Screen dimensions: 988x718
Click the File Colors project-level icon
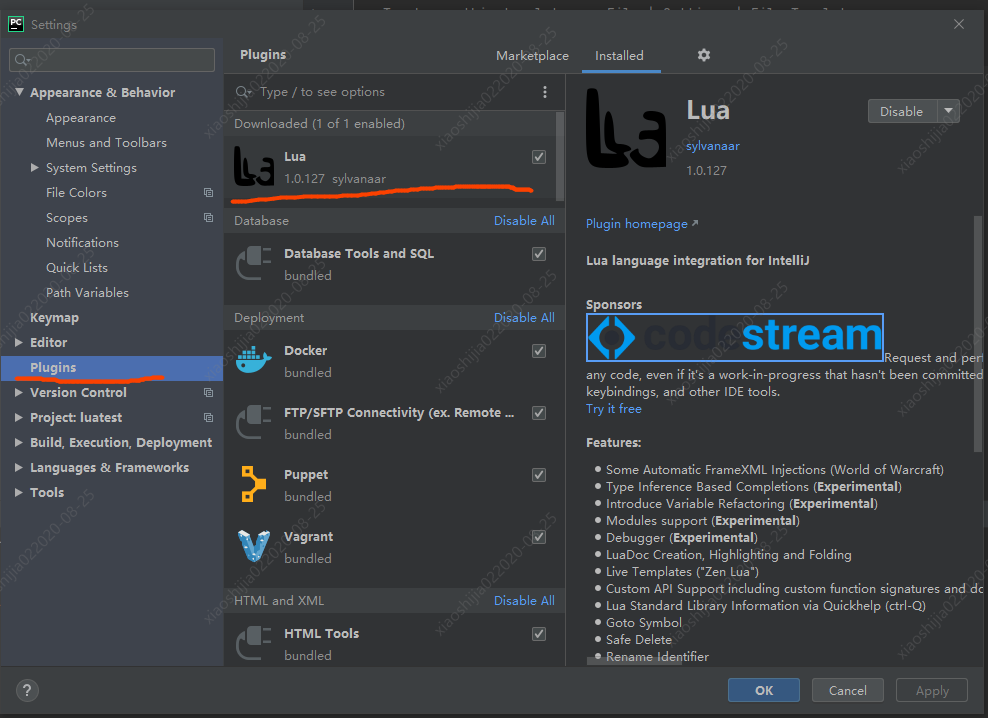209,193
